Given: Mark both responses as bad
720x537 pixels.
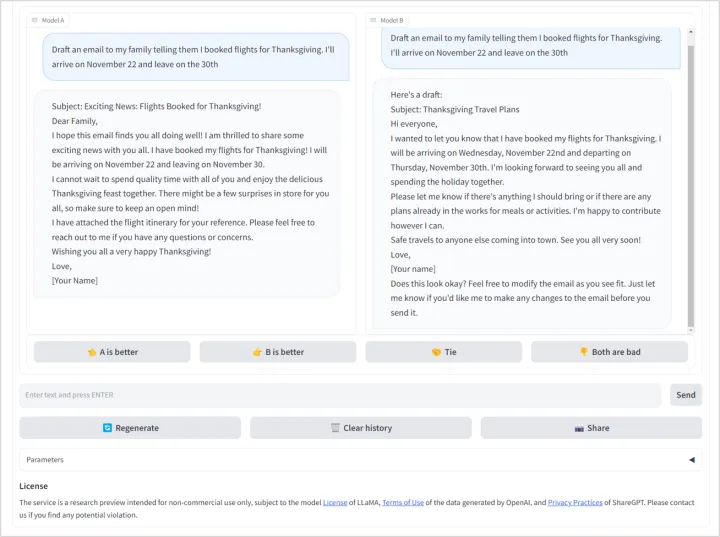Looking at the screenshot, I should (x=609, y=352).
